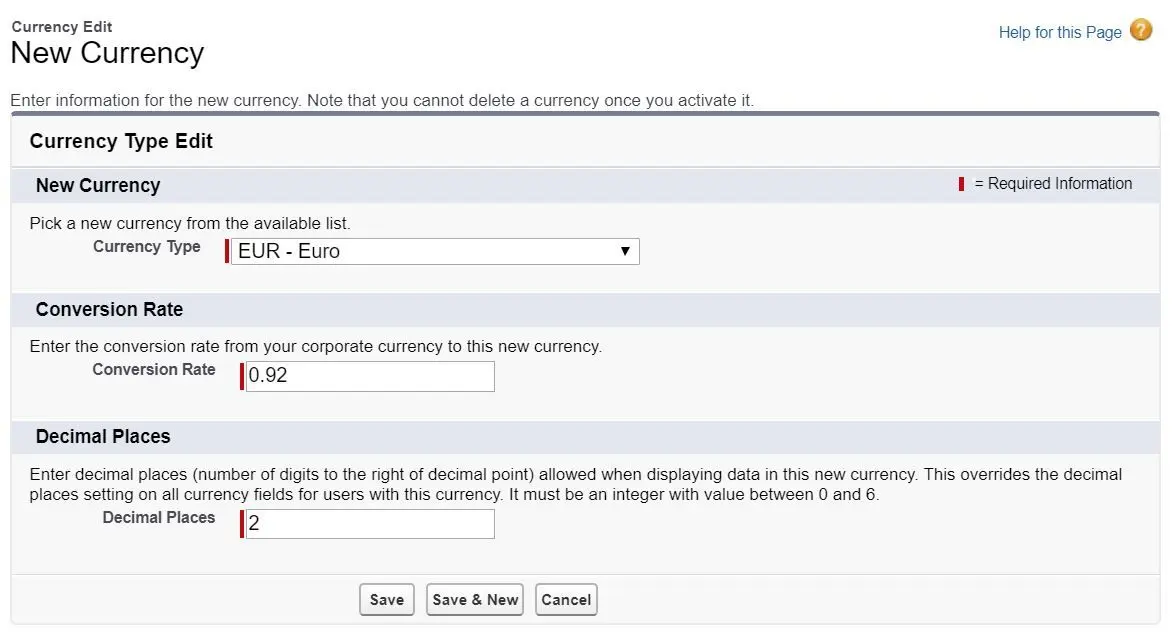Click the red Required Information marker
This screenshot has height=644, width=1175.
tap(961, 184)
